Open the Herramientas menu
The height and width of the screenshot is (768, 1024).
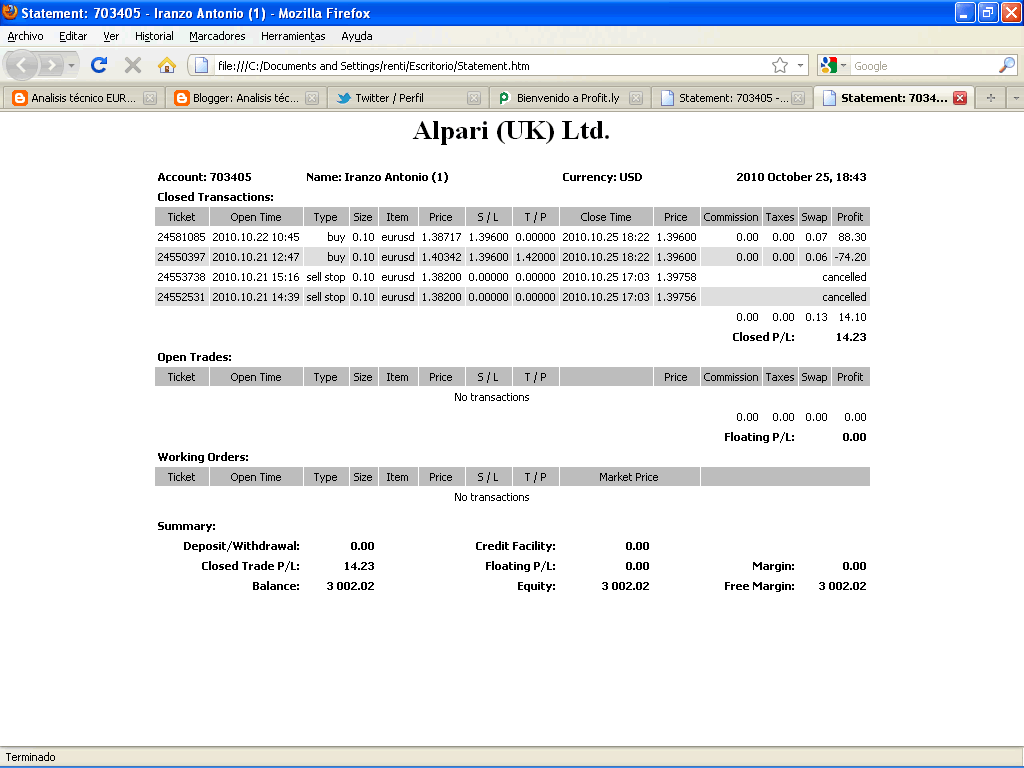pos(293,36)
